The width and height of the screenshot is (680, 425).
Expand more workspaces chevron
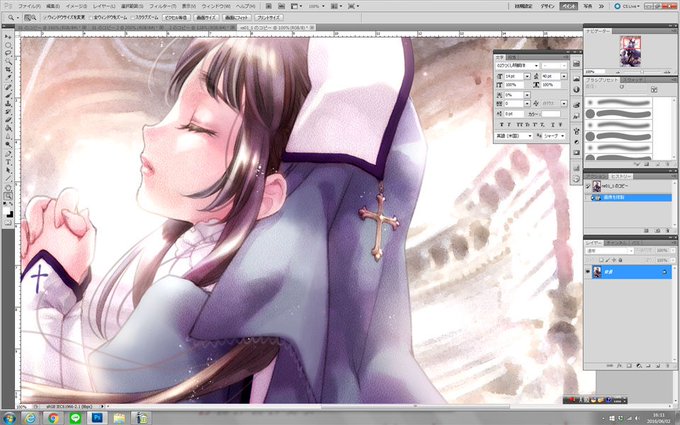602,6
